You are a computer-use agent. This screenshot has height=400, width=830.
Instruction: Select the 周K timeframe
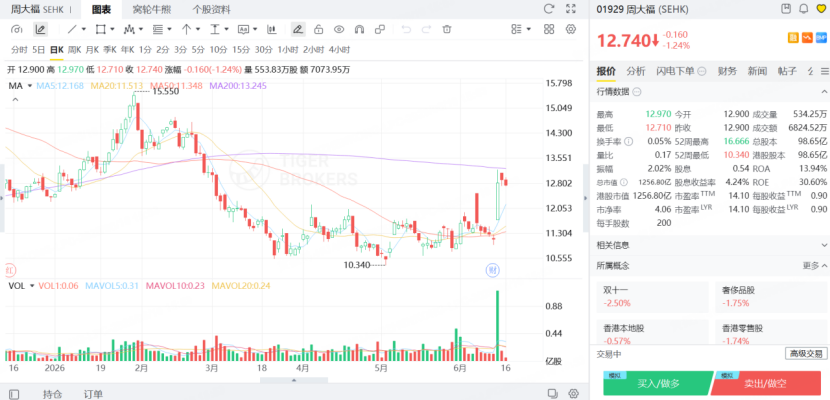pyautogui.click(x=75, y=50)
